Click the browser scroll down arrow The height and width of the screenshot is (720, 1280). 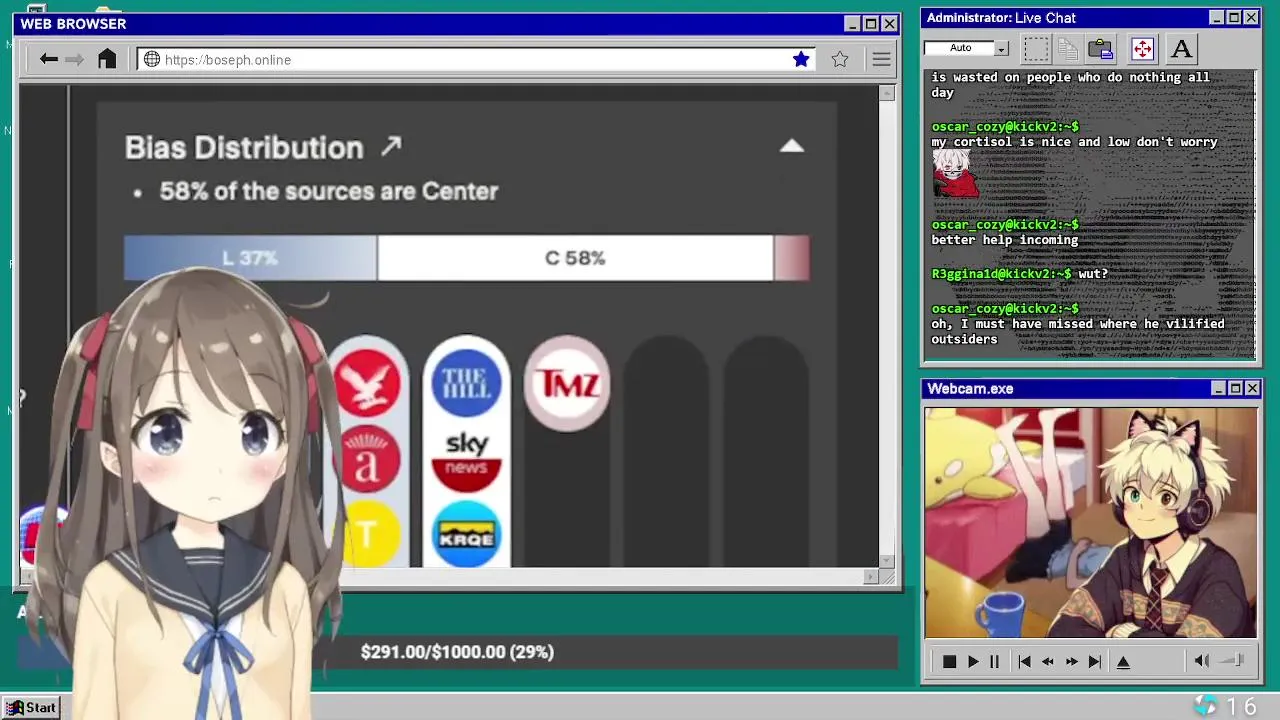click(x=887, y=561)
